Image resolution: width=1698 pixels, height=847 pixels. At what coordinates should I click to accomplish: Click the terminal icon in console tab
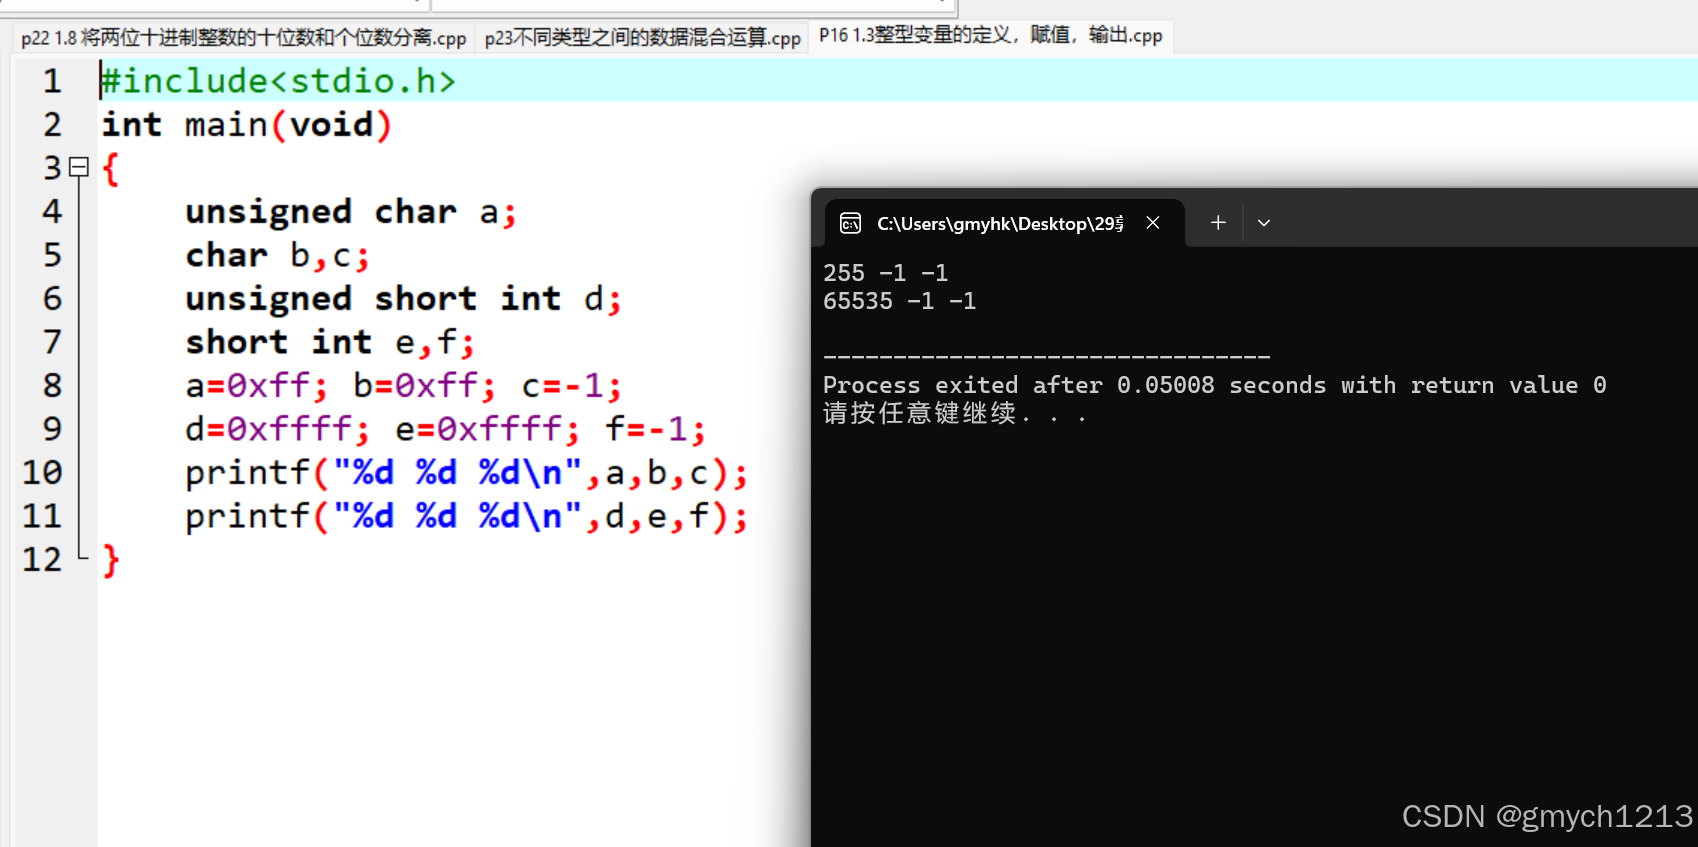pos(850,223)
